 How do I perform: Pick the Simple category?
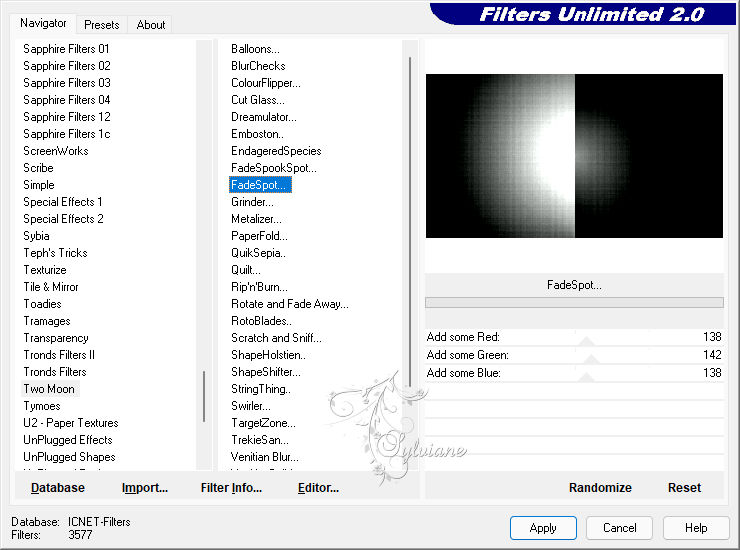39,185
